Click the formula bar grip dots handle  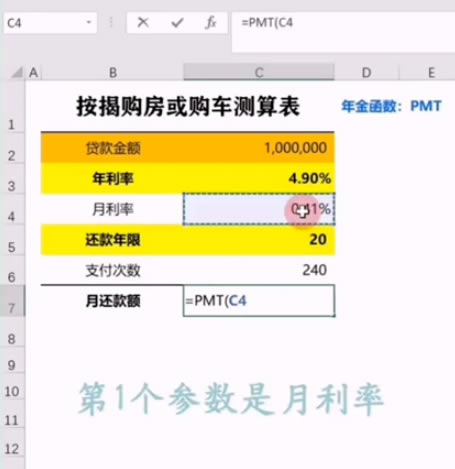click(111, 23)
